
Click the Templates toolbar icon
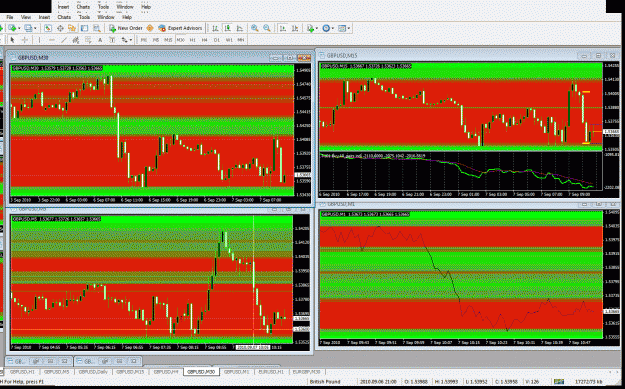342,28
